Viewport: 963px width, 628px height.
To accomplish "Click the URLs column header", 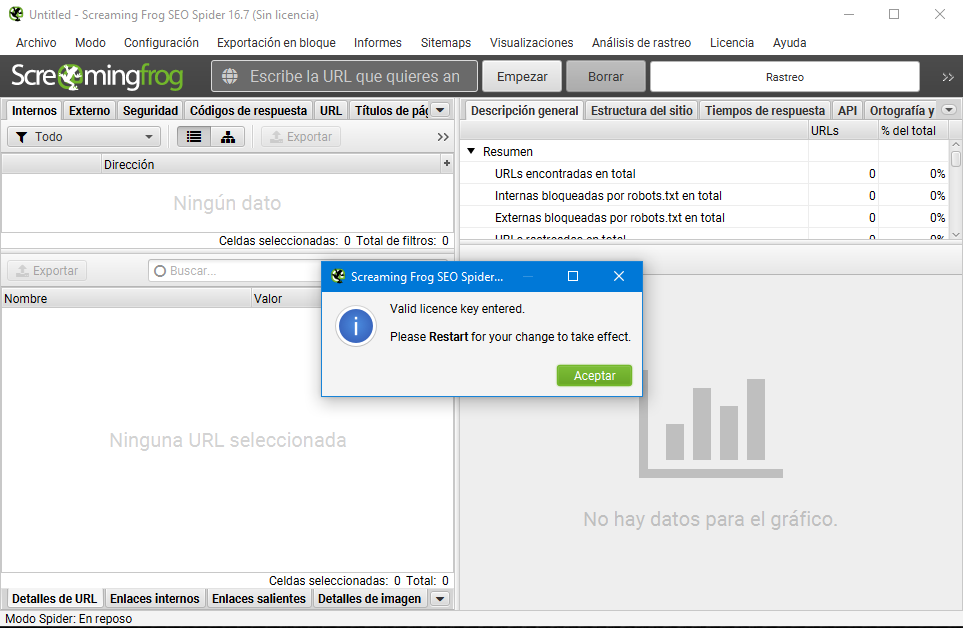I will click(x=843, y=130).
